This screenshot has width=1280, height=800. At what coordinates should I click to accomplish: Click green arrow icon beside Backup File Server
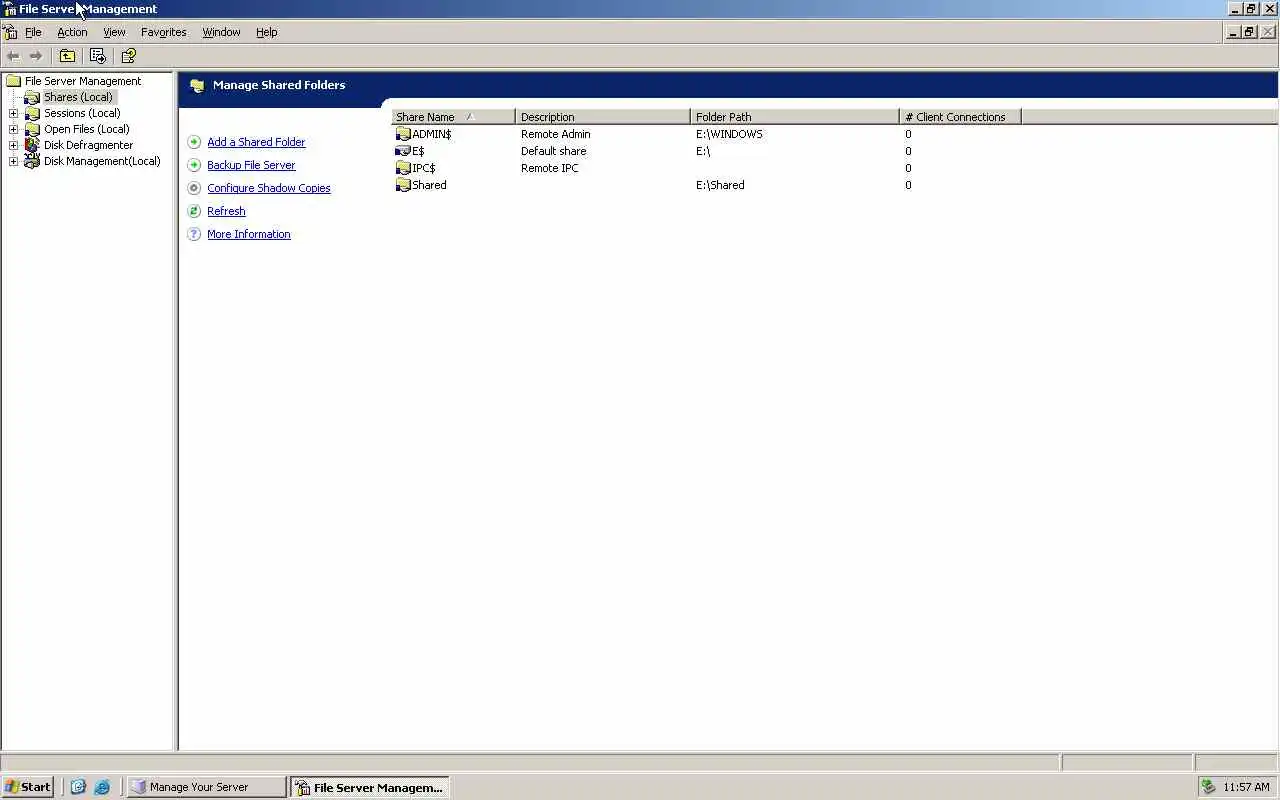(194, 165)
